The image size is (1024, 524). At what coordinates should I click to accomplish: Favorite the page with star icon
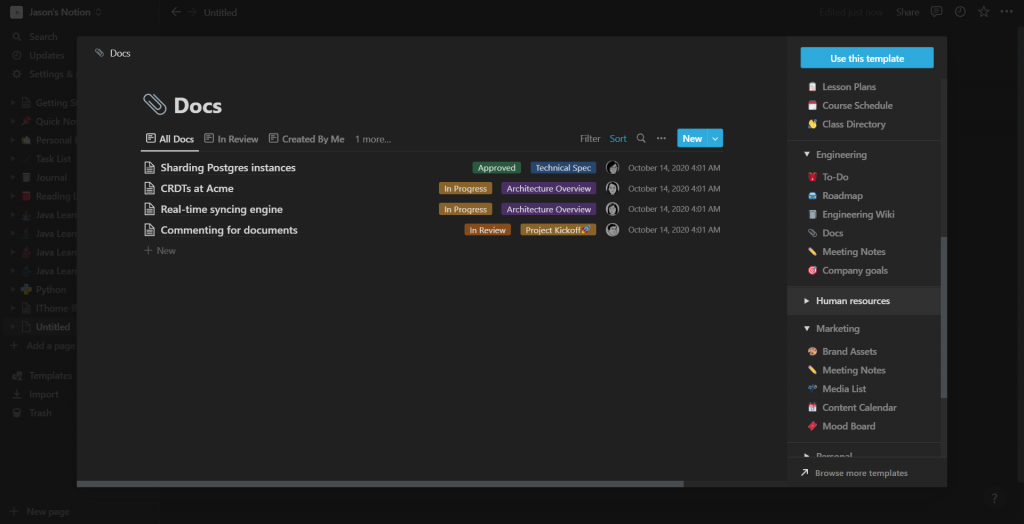984,12
